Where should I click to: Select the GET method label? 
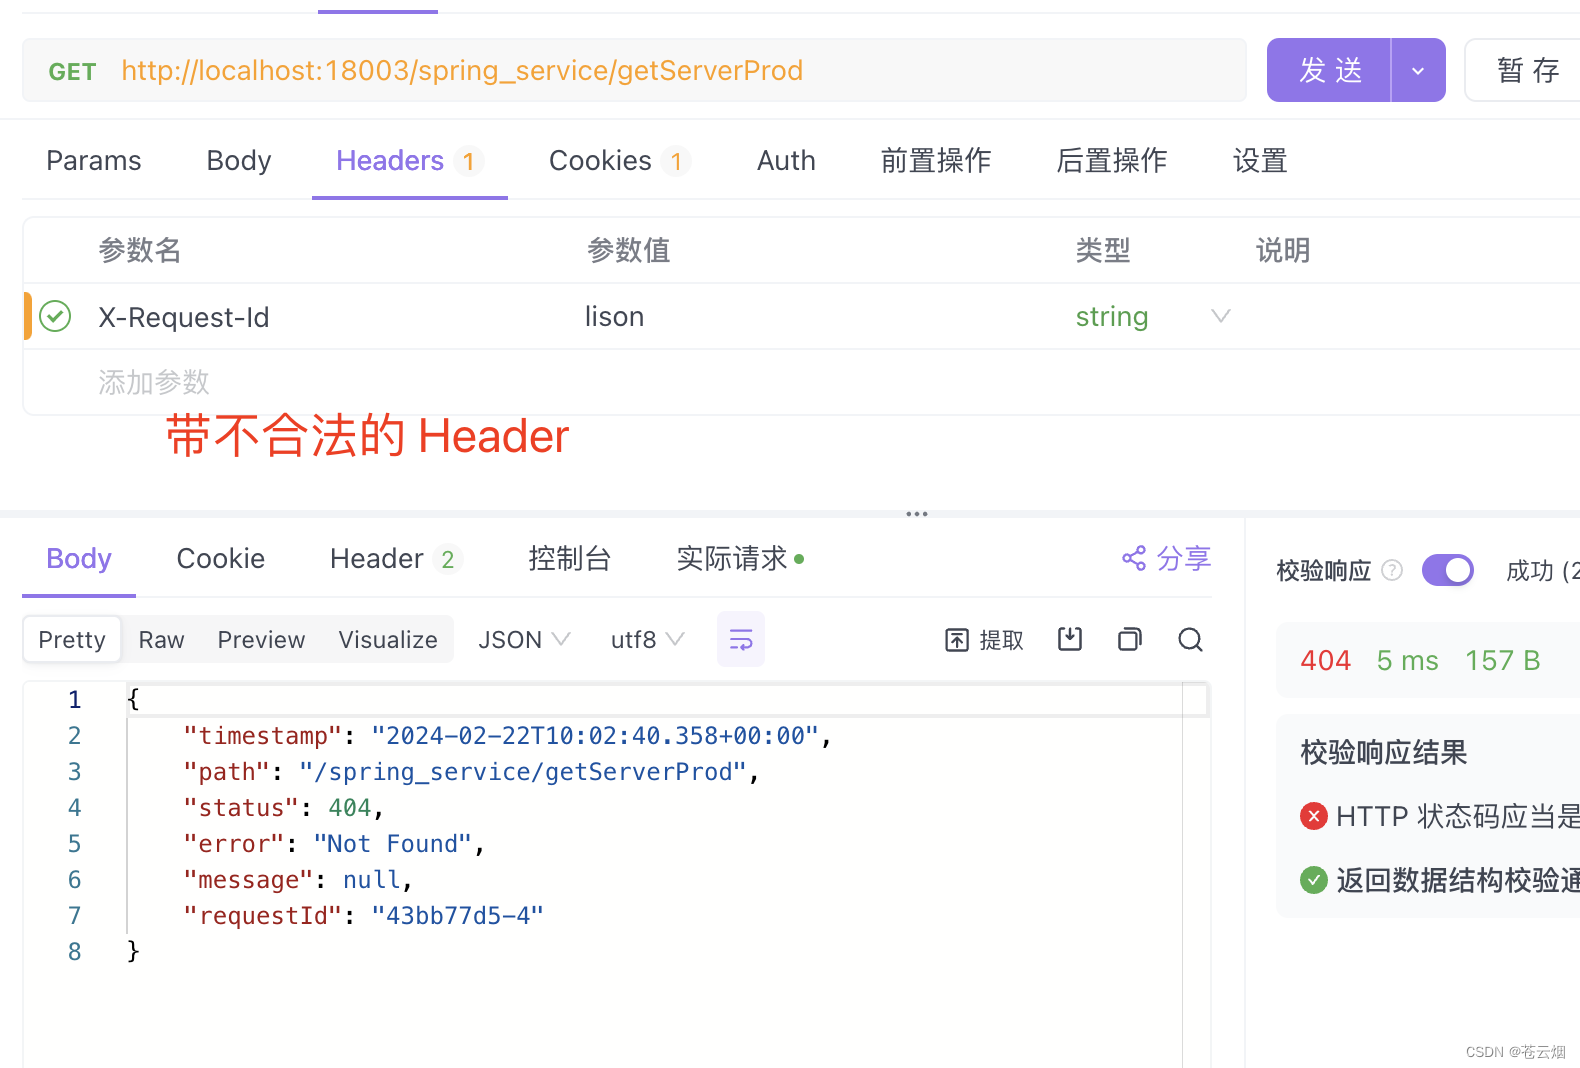click(72, 71)
